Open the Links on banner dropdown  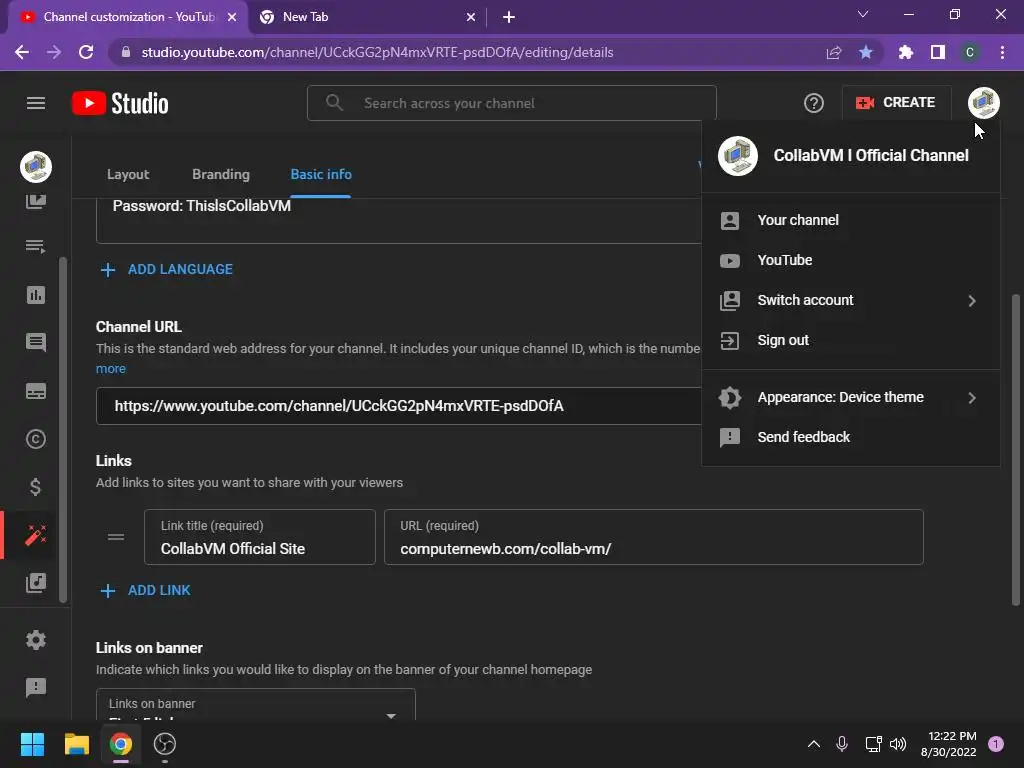pyautogui.click(x=255, y=705)
